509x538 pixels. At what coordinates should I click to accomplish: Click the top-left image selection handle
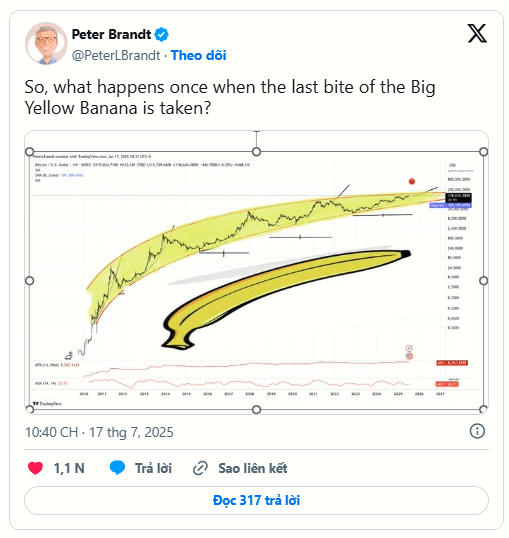[x=30, y=152]
